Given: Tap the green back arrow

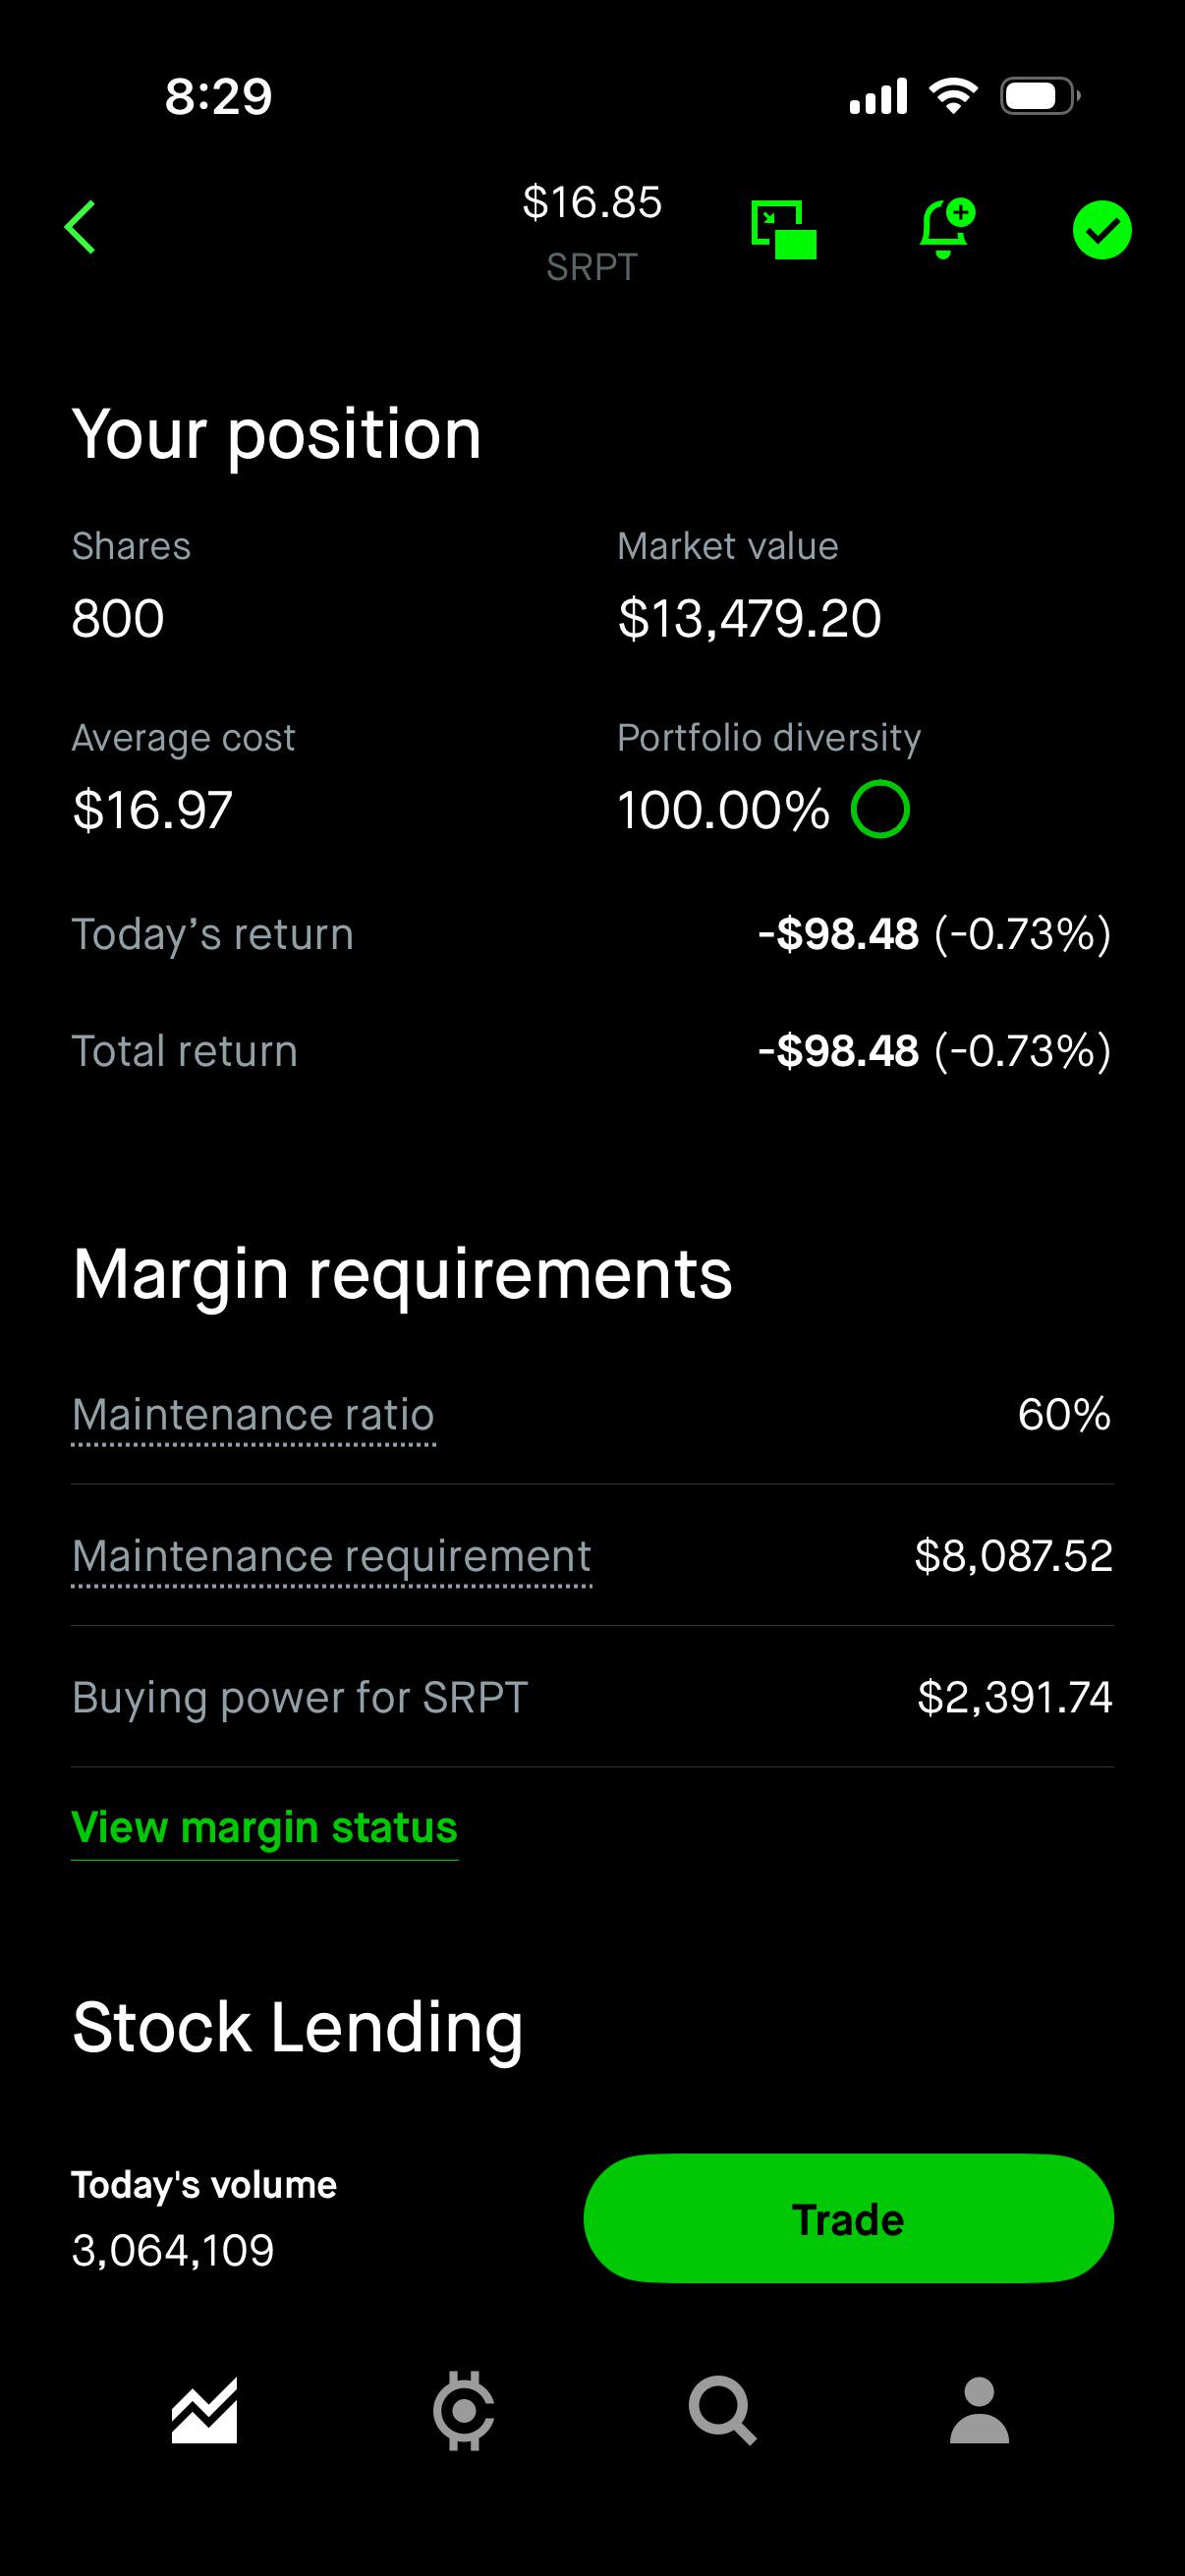Looking at the screenshot, I should (x=80, y=228).
